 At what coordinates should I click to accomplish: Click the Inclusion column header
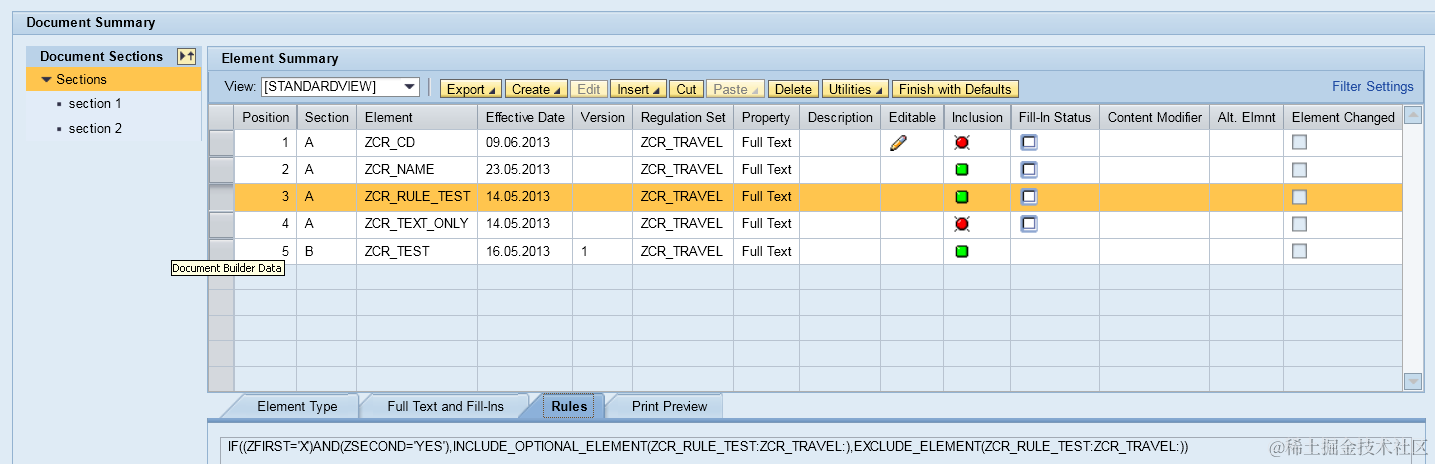coord(977,117)
